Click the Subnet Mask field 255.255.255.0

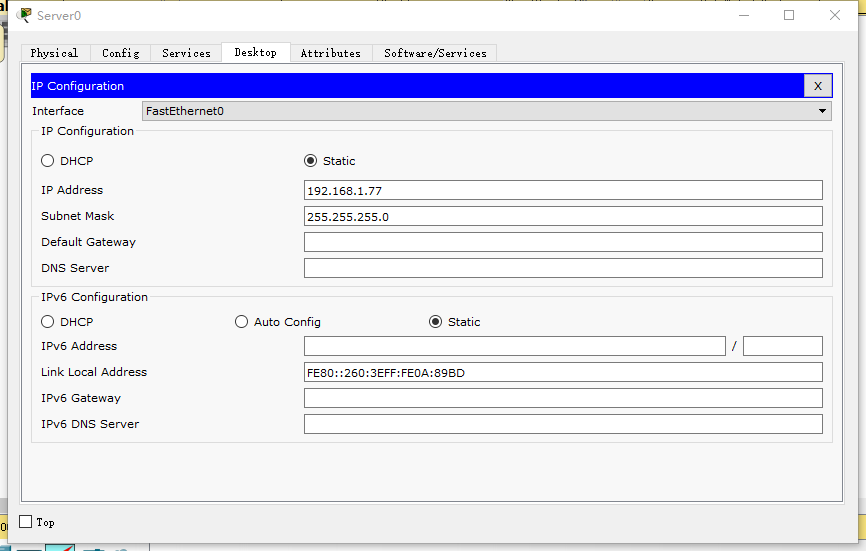tap(563, 216)
